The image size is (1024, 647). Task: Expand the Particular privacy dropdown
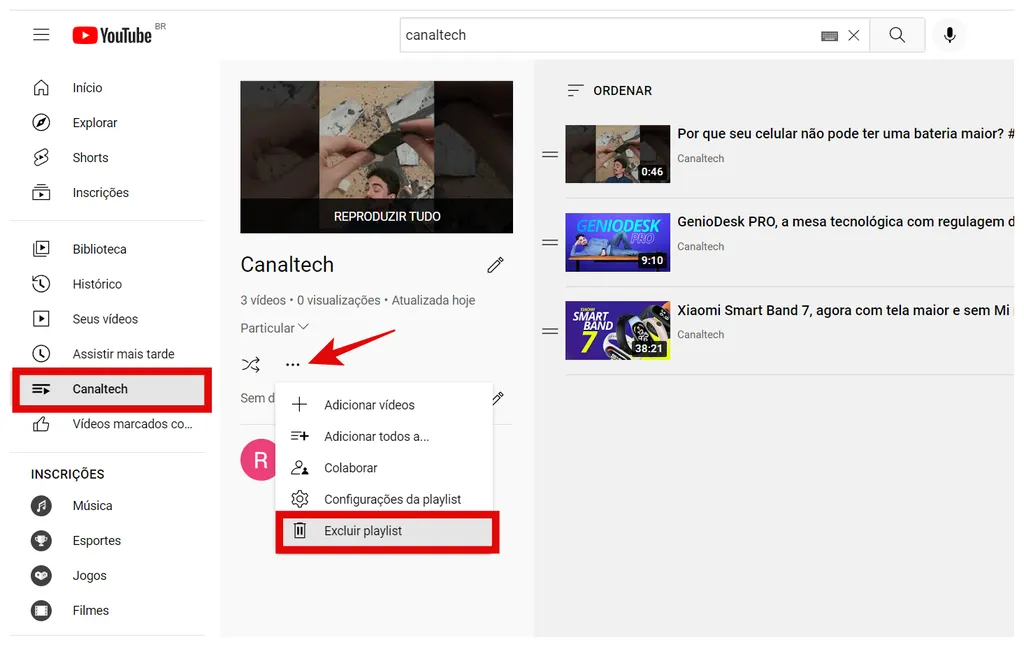pyautogui.click(x=274, y=328)
